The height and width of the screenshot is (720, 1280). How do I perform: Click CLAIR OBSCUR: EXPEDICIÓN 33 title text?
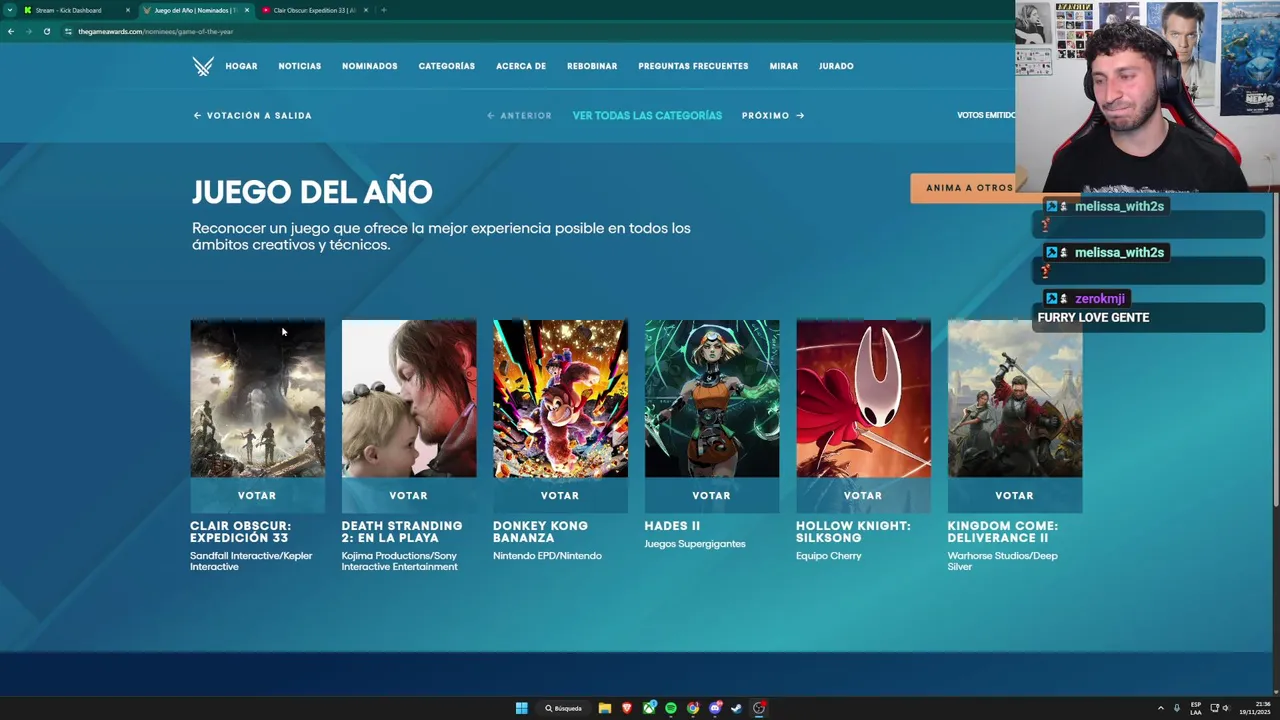click(241, 531)
